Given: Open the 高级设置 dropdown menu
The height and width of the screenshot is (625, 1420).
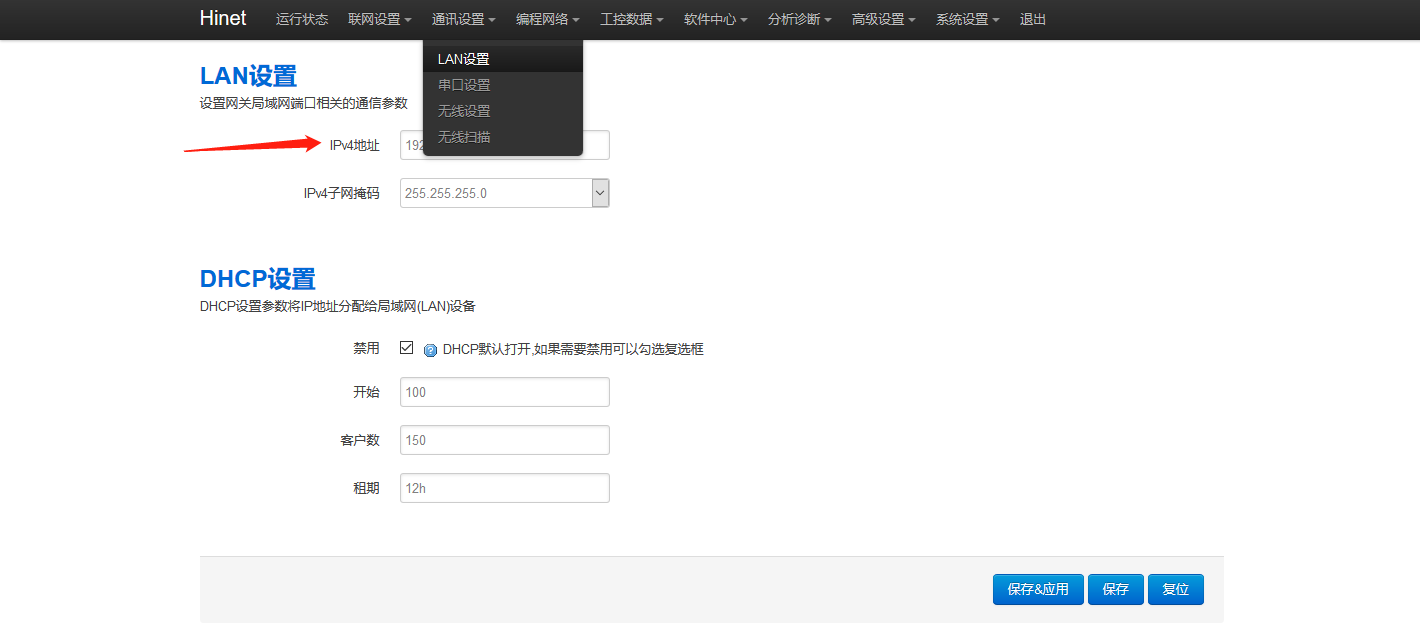Looking at the screenshot, I should coord(883,19).
